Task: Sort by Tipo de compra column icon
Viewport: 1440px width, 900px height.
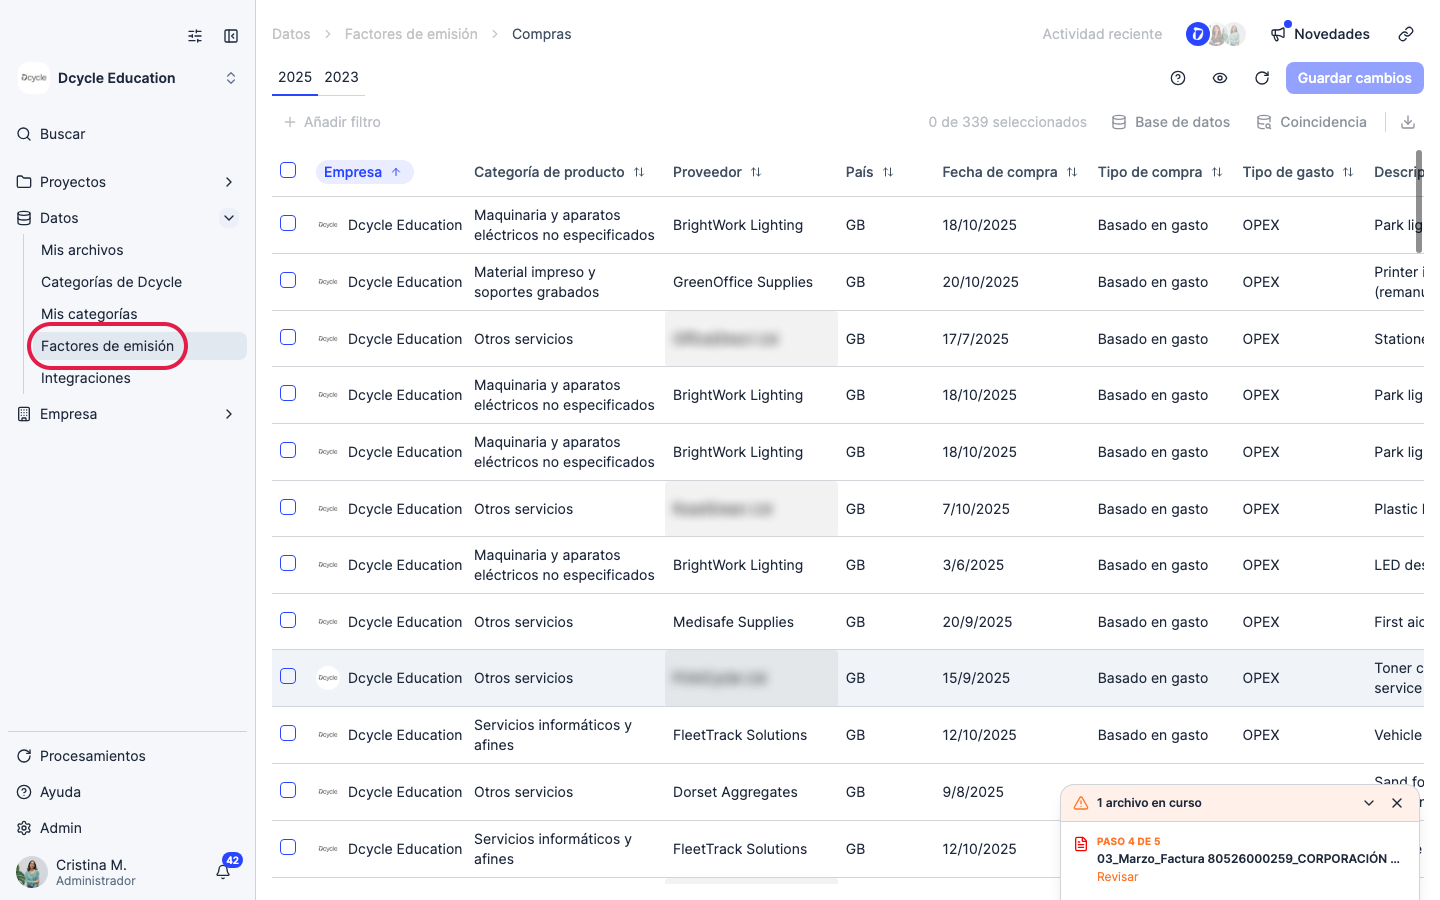Action: click(x=1217, y=172)
